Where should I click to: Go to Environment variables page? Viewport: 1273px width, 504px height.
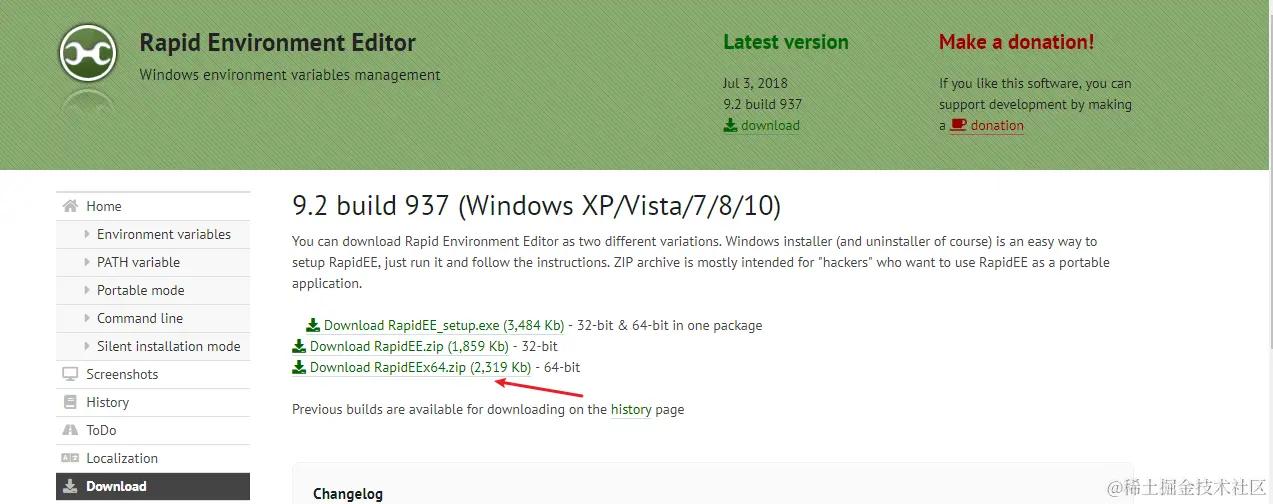click(x=153, y=234)
